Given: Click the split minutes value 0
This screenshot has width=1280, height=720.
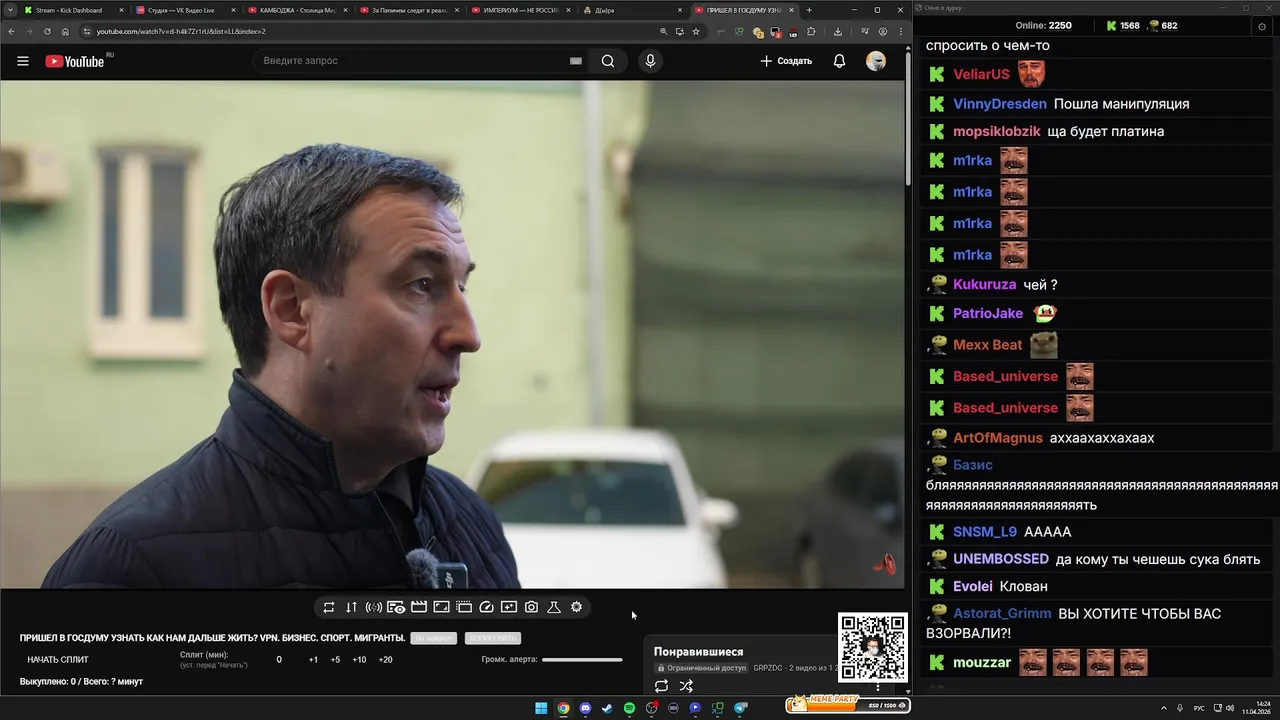Looking at the screenshot, I should click(279, 660).
